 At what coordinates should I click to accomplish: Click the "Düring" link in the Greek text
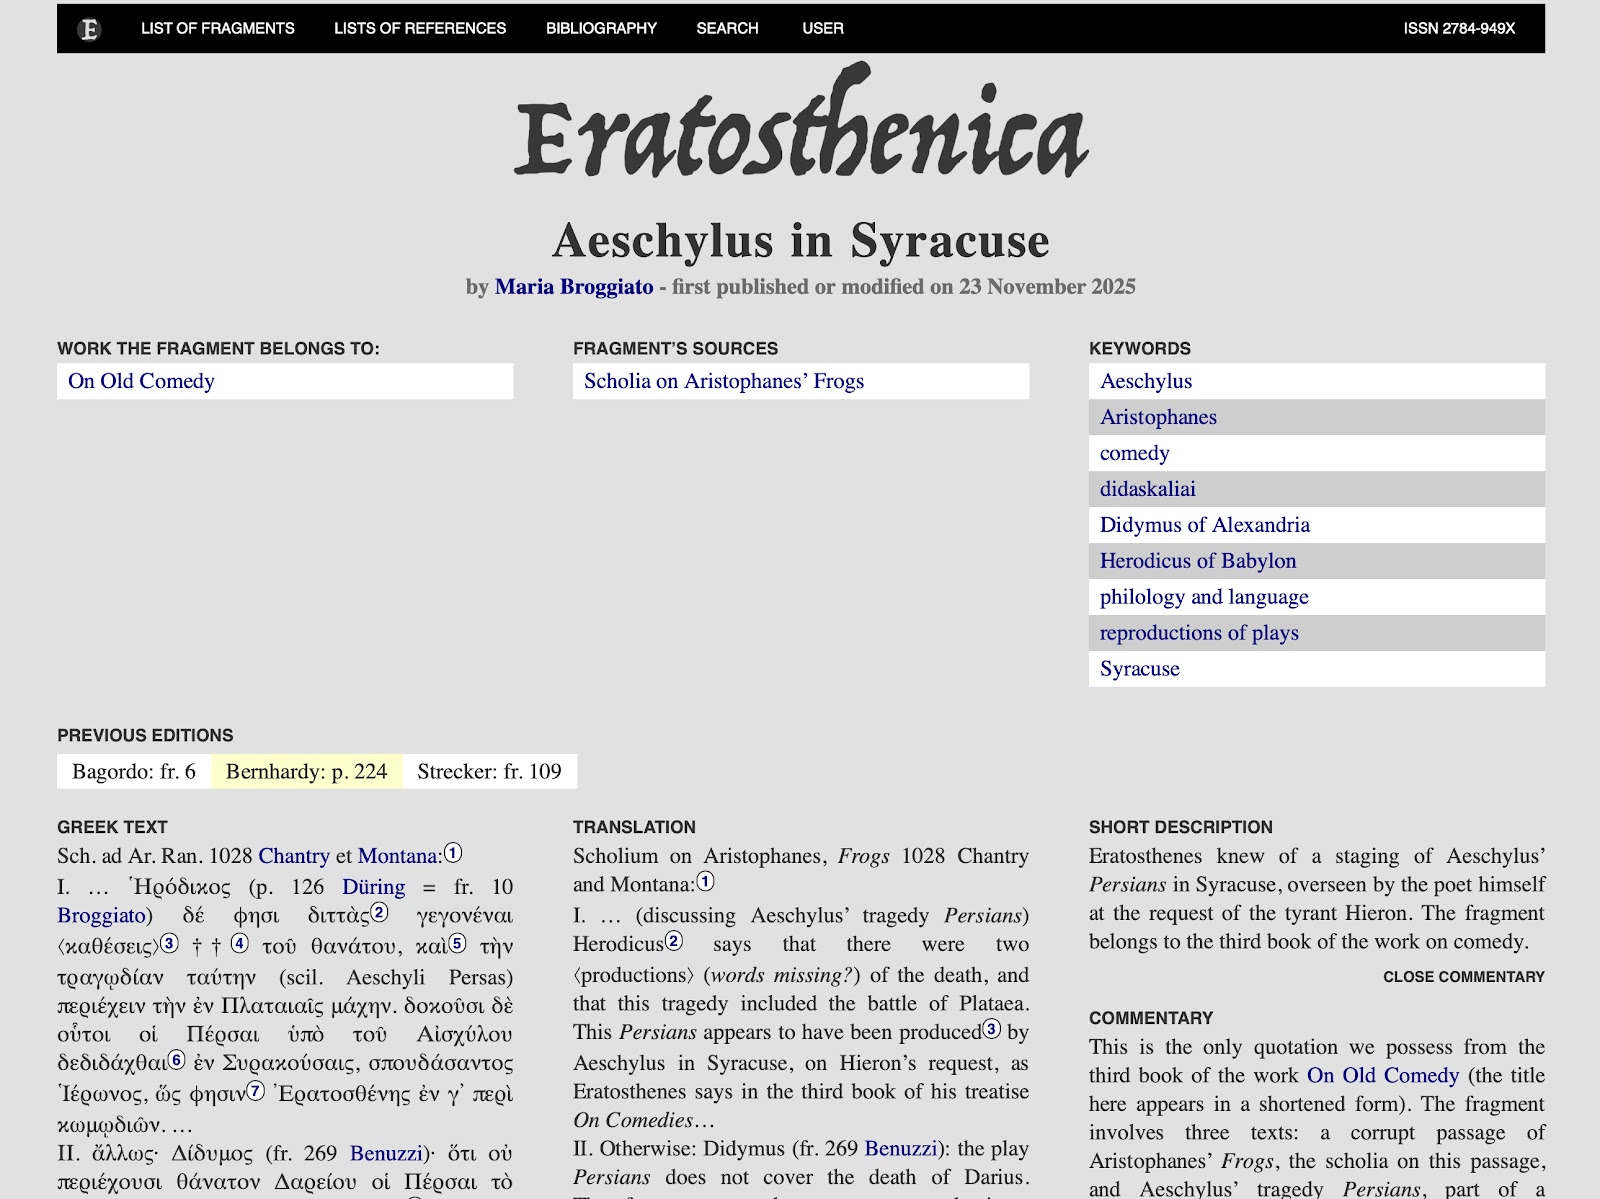[373, 887]
